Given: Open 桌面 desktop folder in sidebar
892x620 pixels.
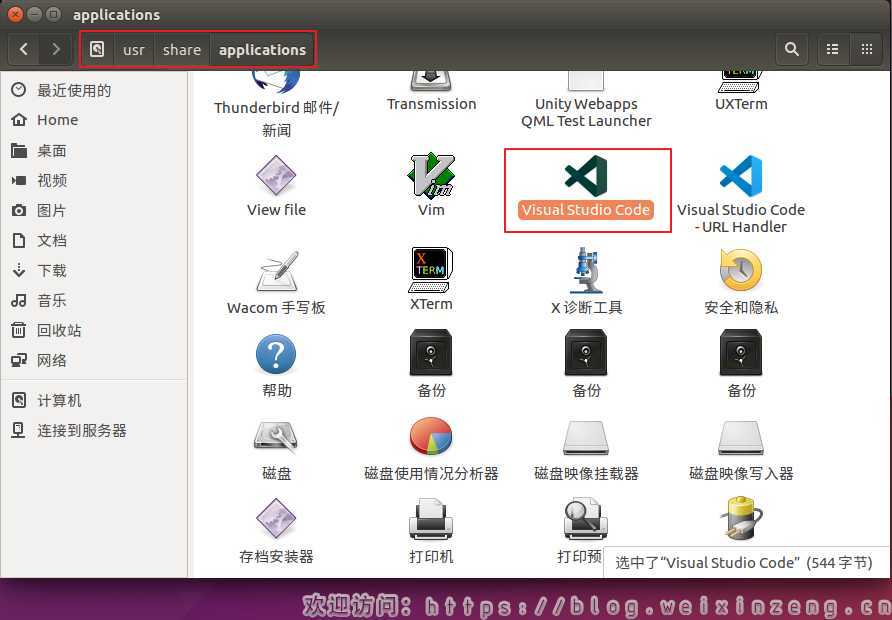Looking at the screenshot, I should pos(94,150).
